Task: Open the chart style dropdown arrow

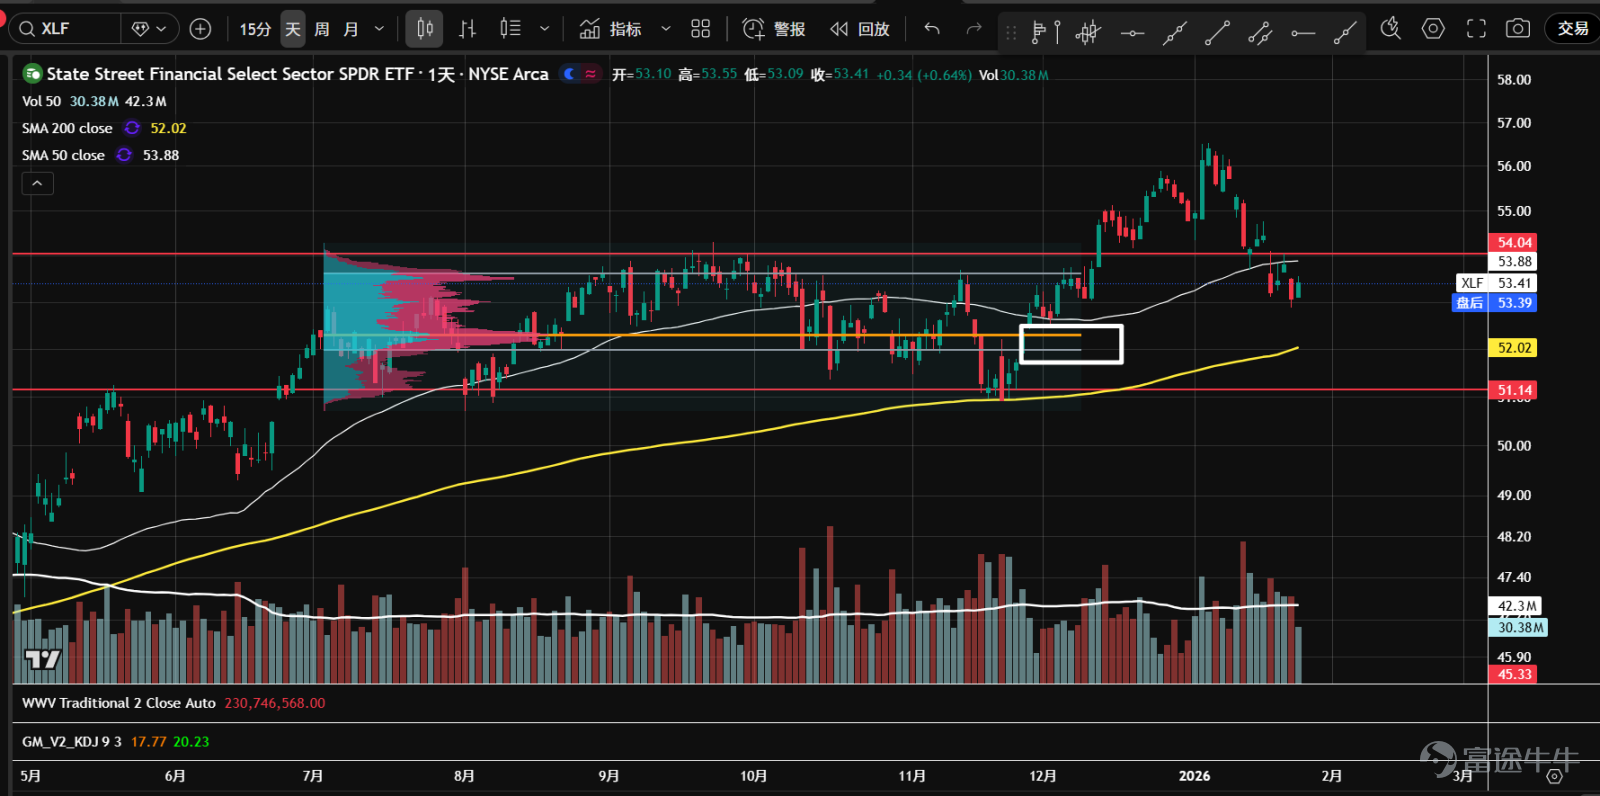Action: 545,29
